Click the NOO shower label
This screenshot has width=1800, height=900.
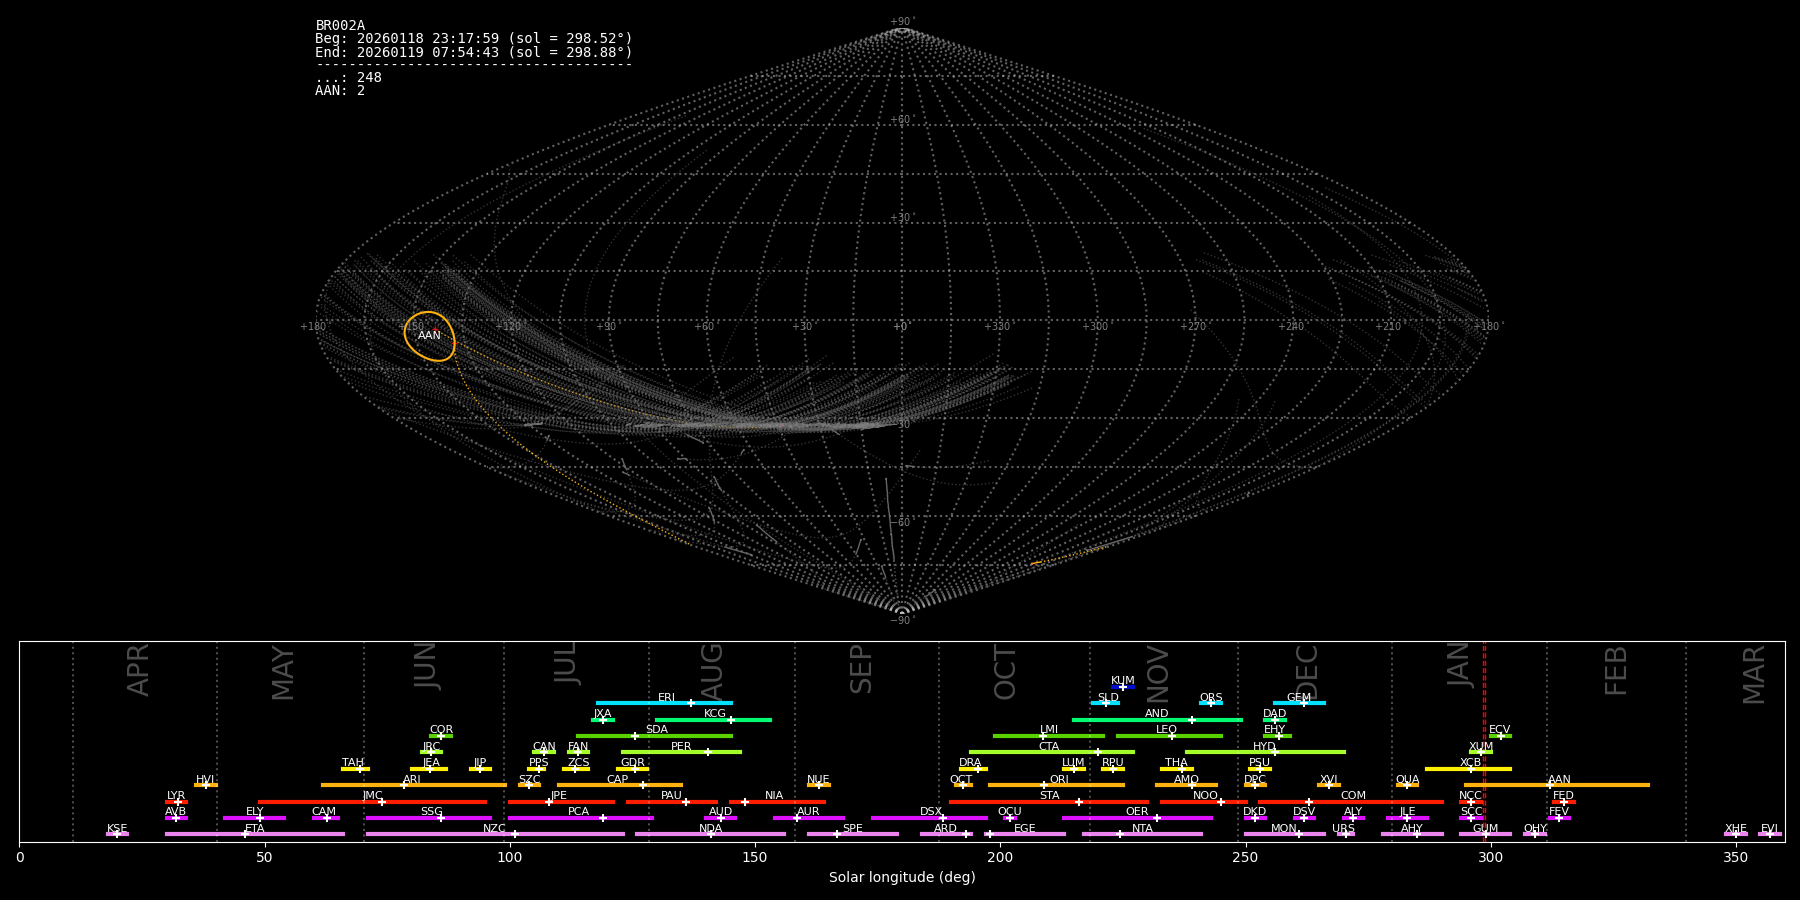pos(1205,796)
